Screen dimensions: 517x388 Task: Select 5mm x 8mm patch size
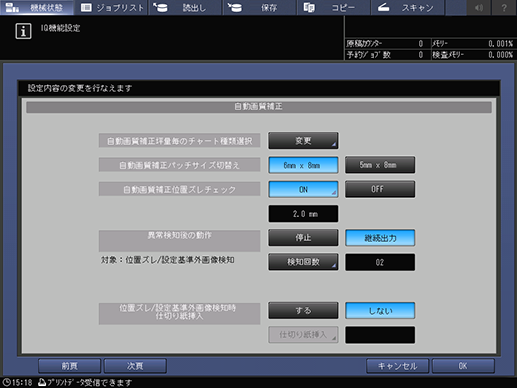[x=380, y=165]
